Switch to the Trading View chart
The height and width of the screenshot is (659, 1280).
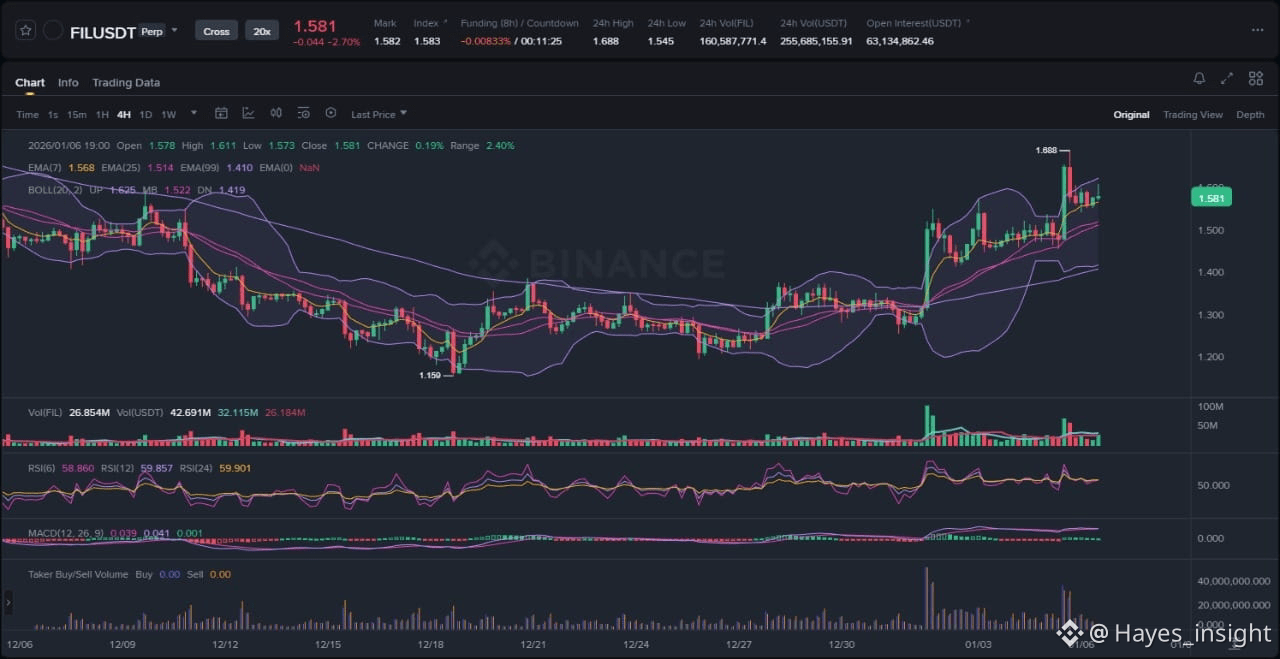[x=1193, y=114]
